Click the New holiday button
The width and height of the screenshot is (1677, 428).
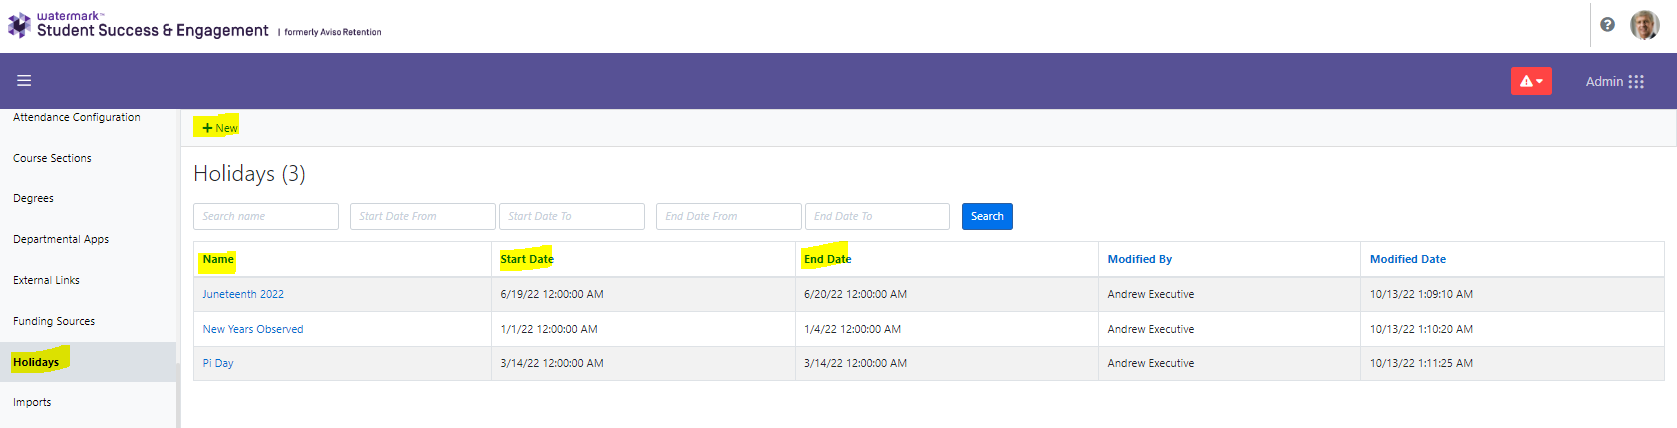(x=219, y=128)
